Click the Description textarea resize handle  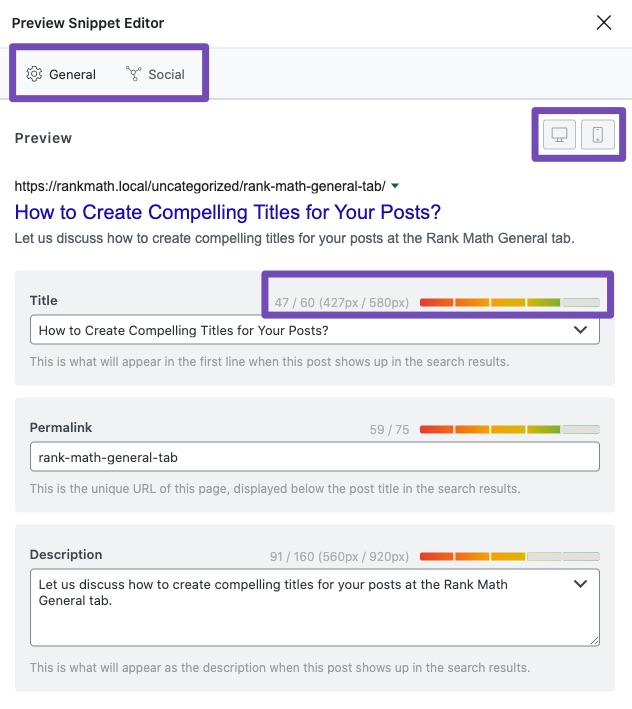(594, 641)
